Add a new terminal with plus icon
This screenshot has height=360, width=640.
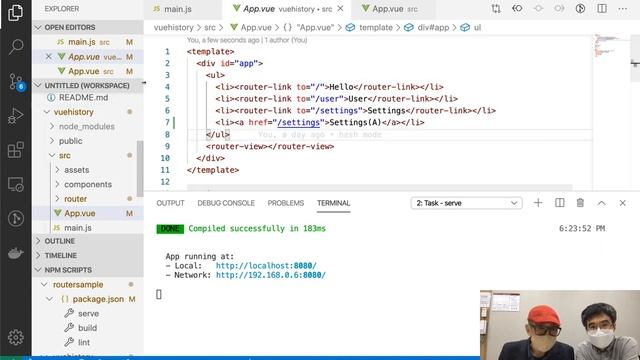(x=538, y=203)
